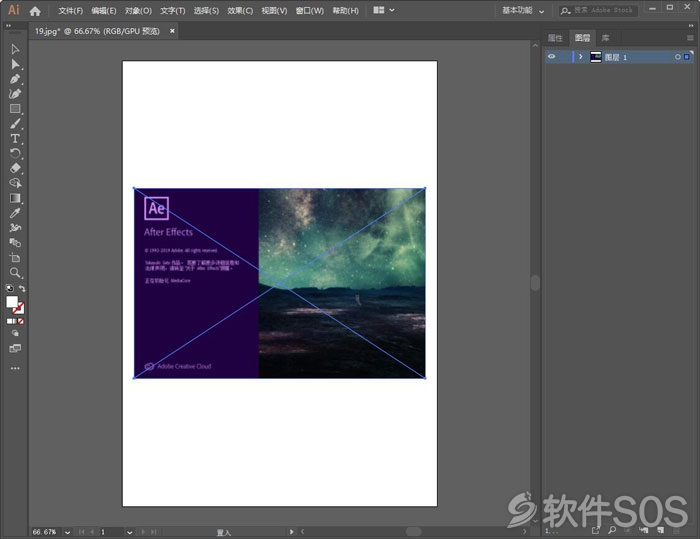Select the Direct Selection tool
700x539 pixels.
(15, 64)
